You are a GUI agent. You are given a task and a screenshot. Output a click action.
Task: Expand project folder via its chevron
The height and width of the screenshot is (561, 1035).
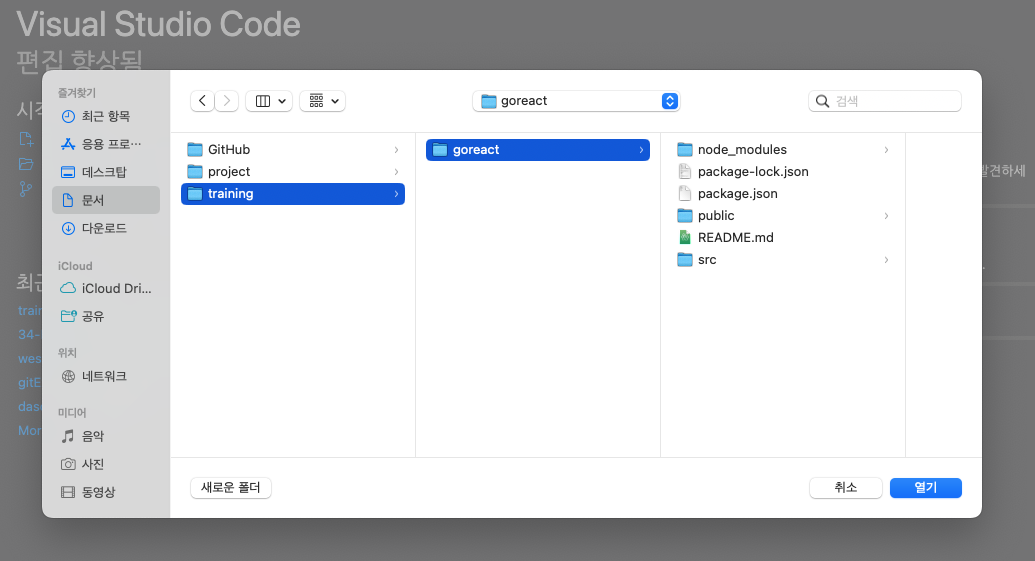[x=396, y=172]
